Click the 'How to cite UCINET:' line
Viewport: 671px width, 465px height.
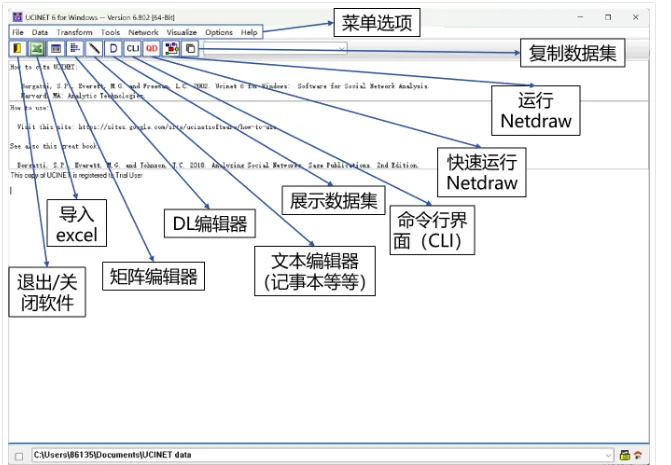pos(44,67)
